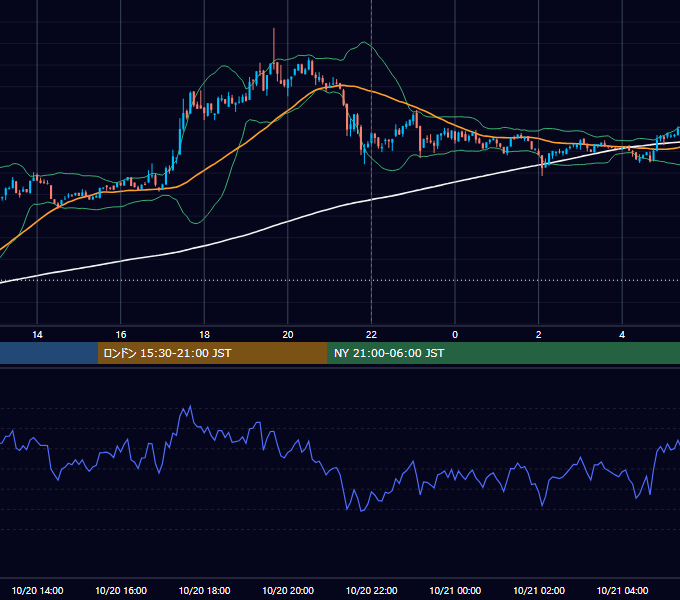
Task: Click the 22 hour label on price chart axis
Action: pos(371,335)
